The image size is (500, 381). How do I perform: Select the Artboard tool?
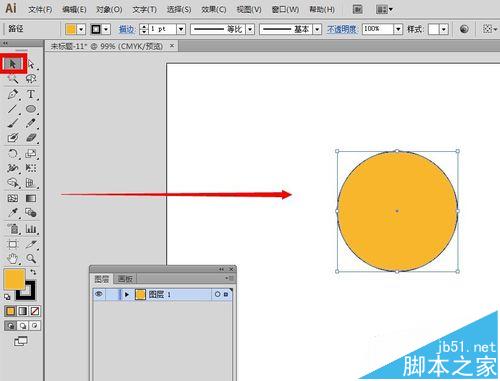(x=13, y=244)
